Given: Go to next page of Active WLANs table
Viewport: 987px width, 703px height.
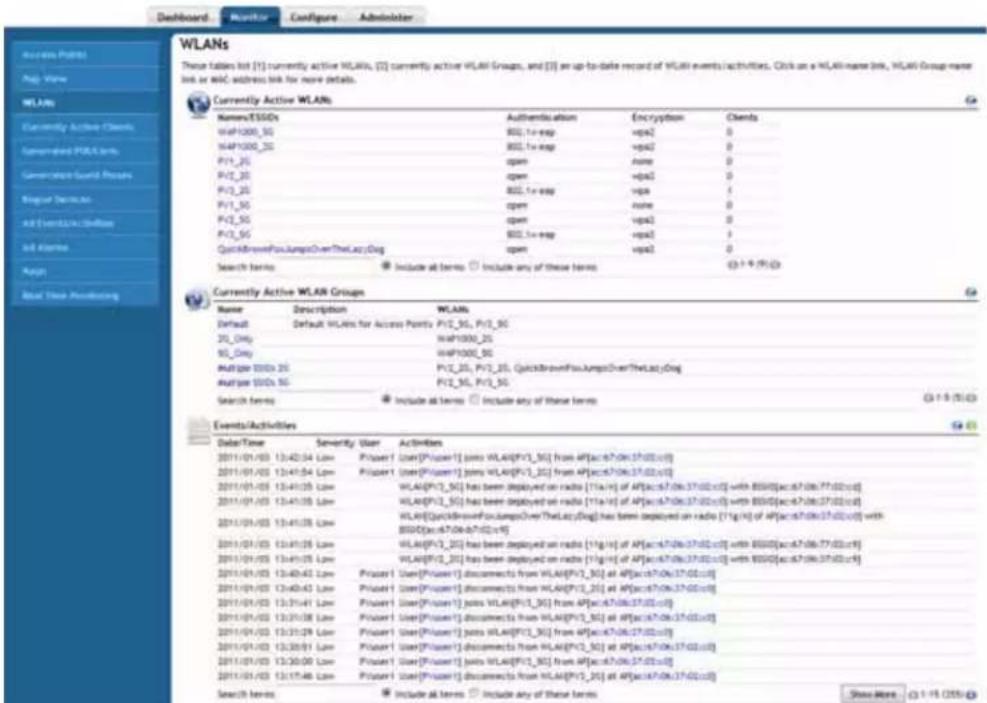Looking at the screenshot, I should 776,265.
